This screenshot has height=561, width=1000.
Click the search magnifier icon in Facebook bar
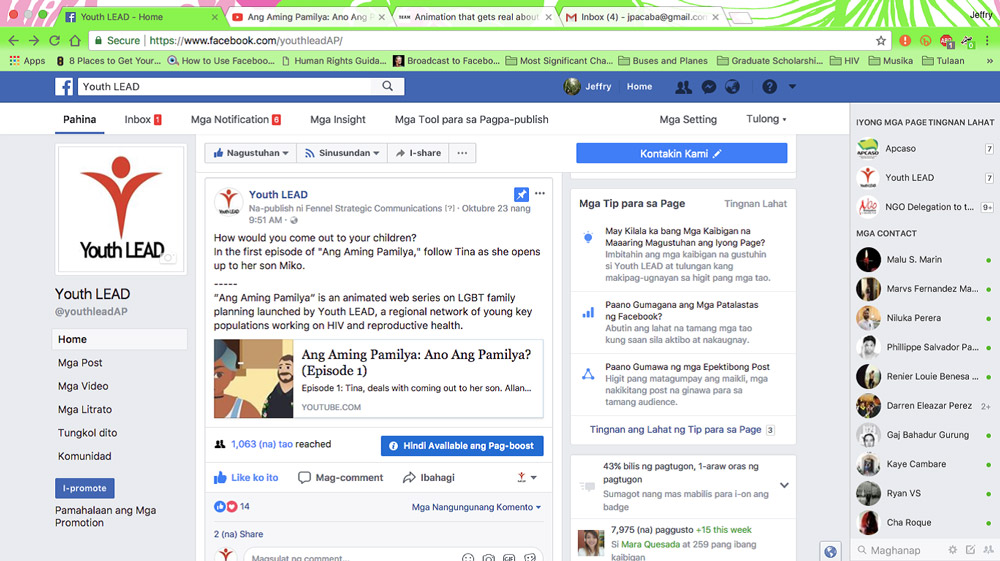(387, 86)
